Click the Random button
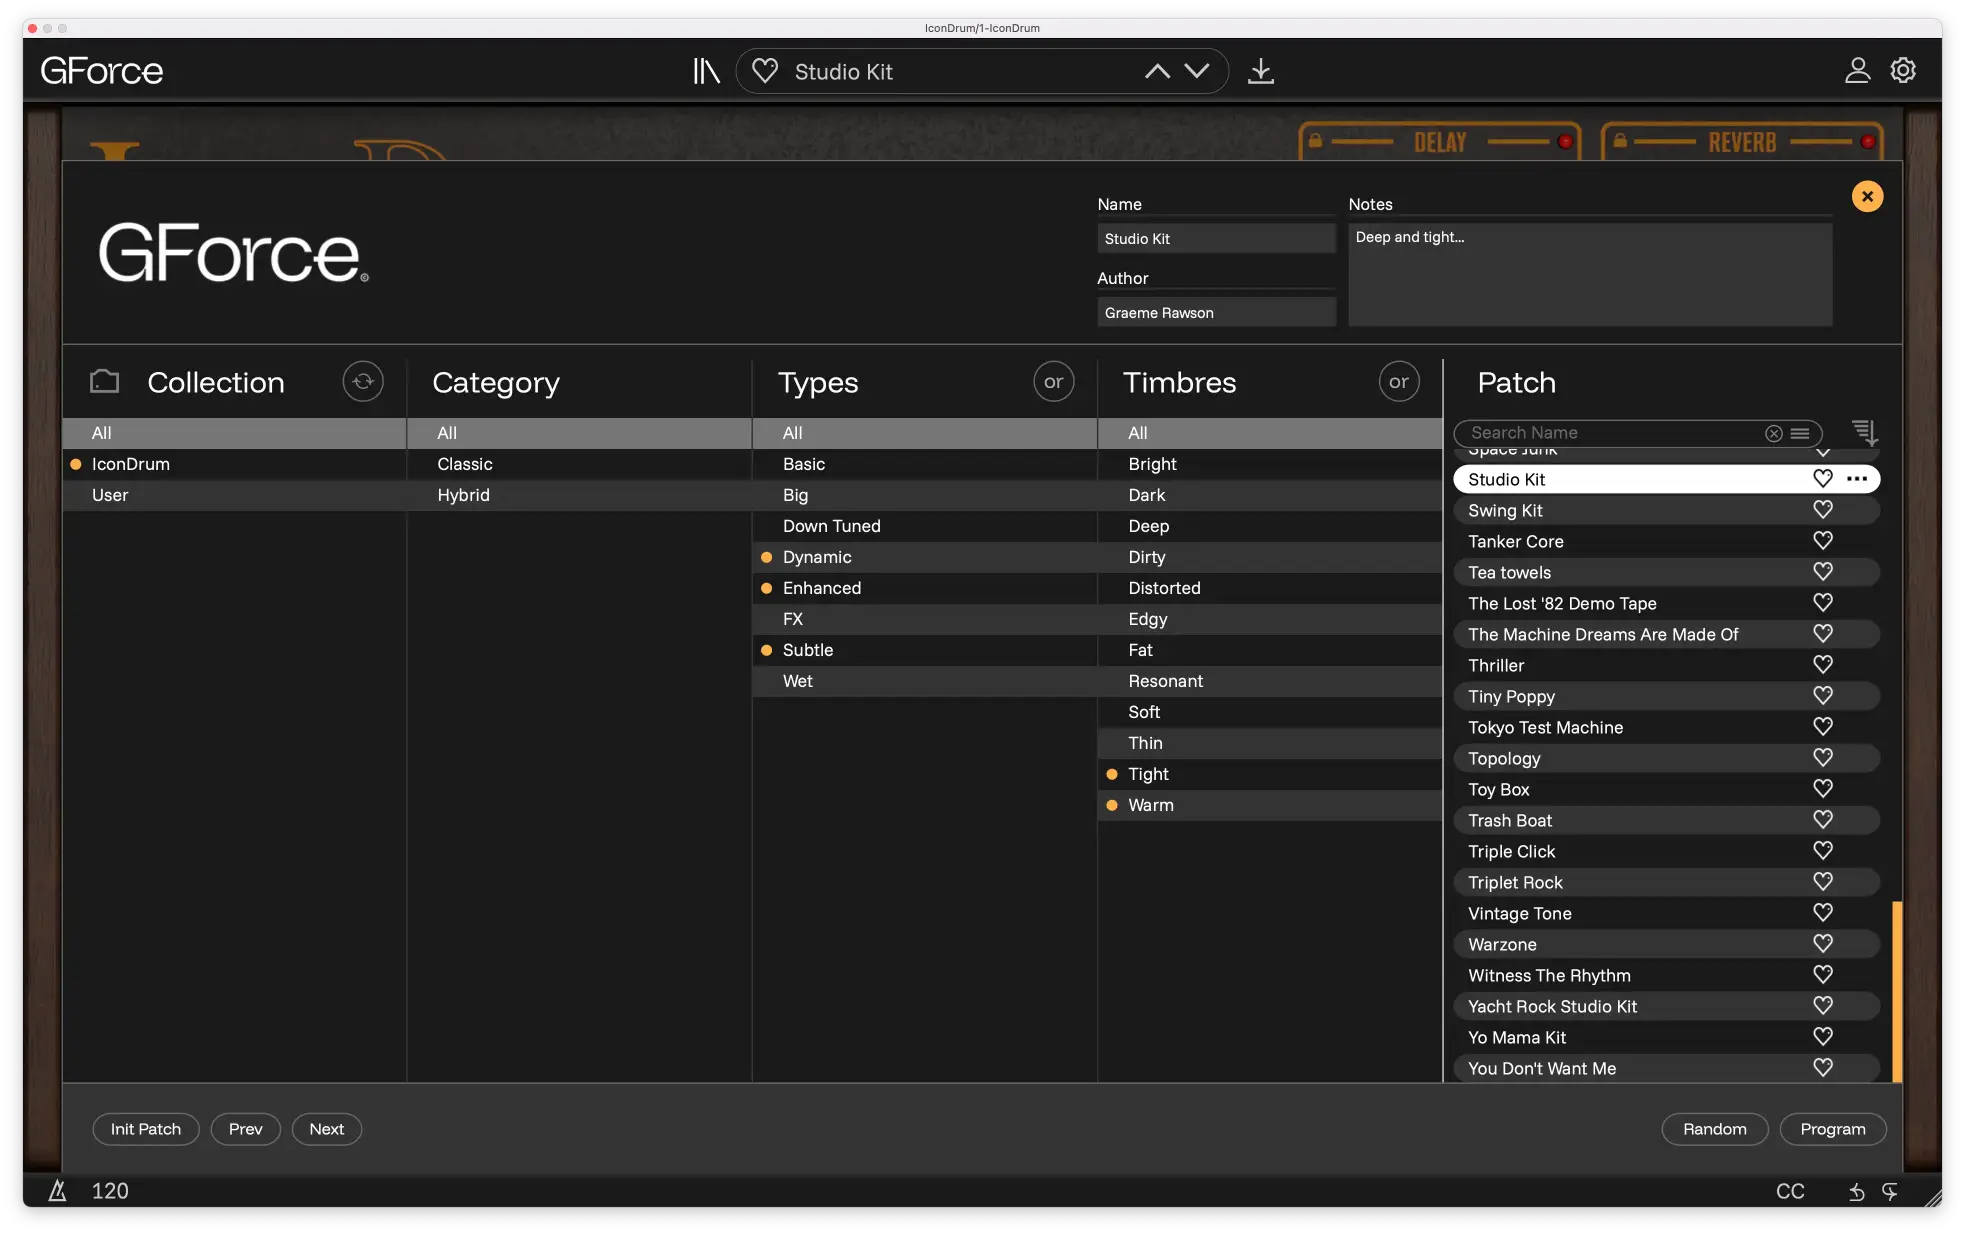 (x=1715, y=1129)
